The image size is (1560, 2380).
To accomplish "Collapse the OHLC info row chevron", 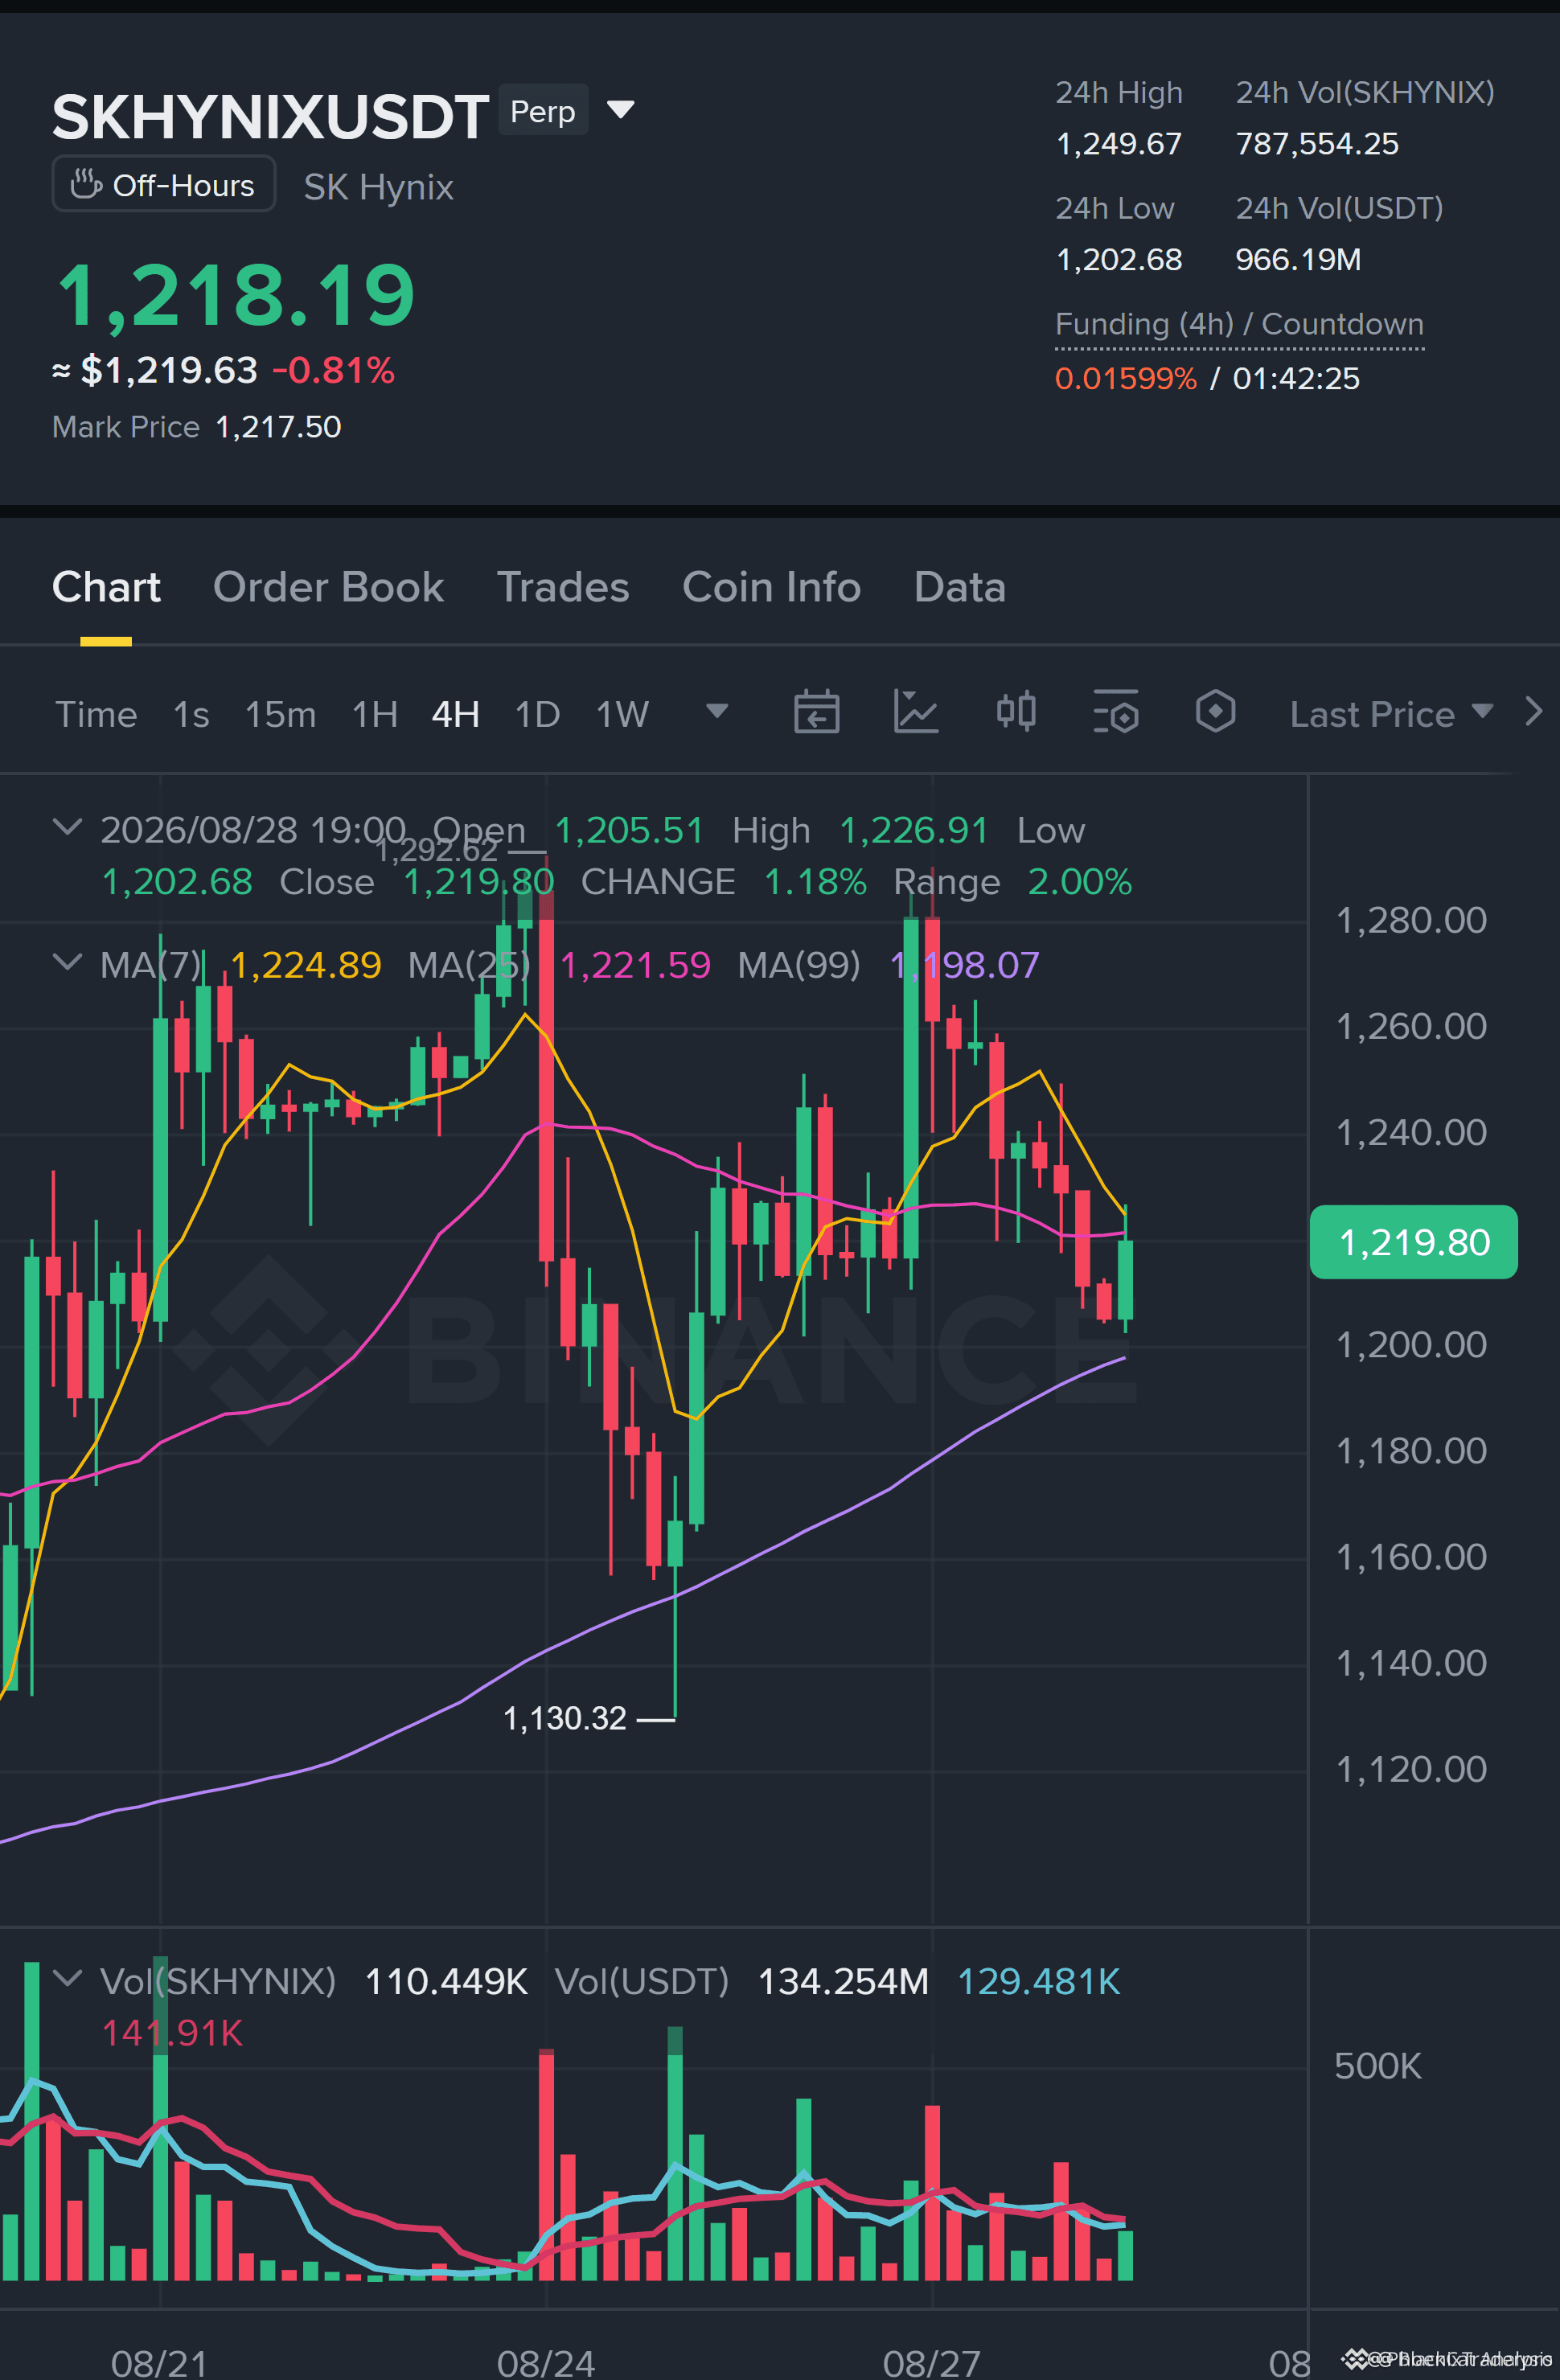I will click(x=67, y=827).
